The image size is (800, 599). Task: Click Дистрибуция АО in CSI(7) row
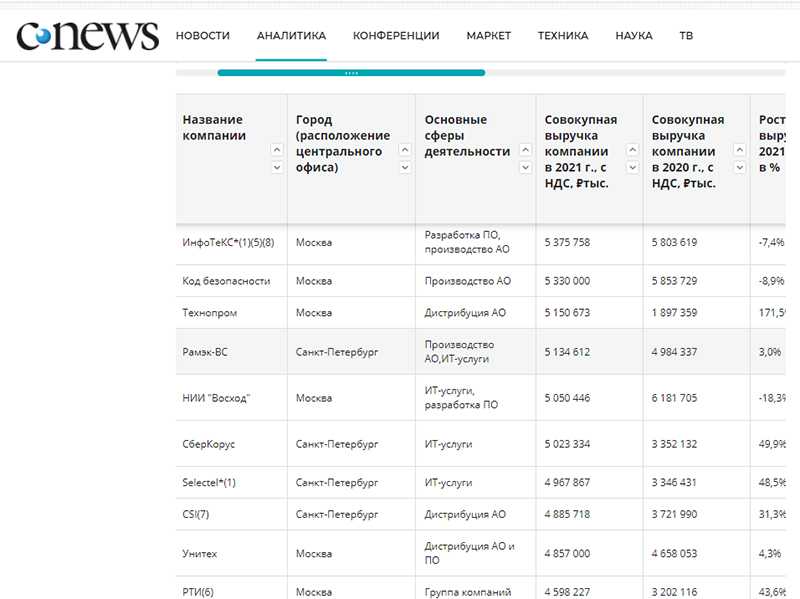(x=465, y=514)
